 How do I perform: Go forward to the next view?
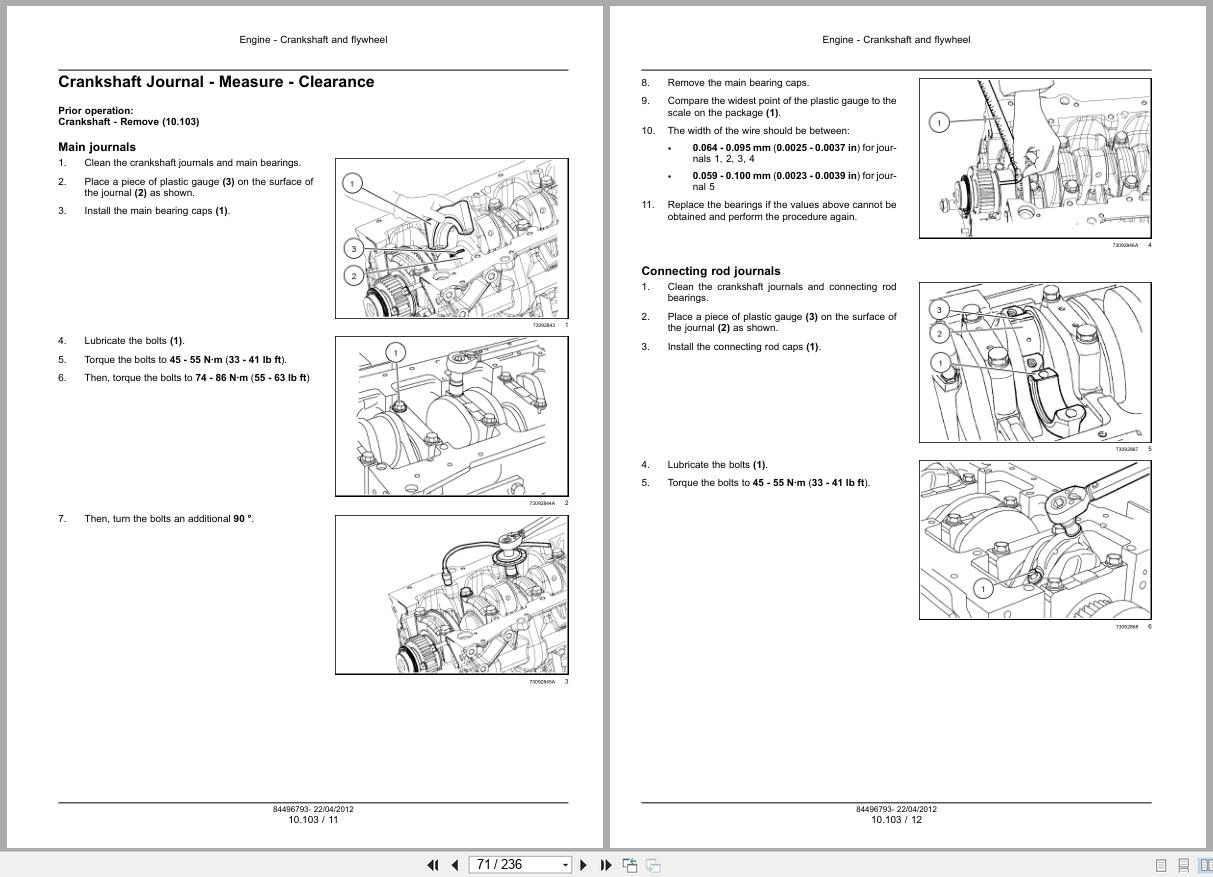[x=653, y=863]
